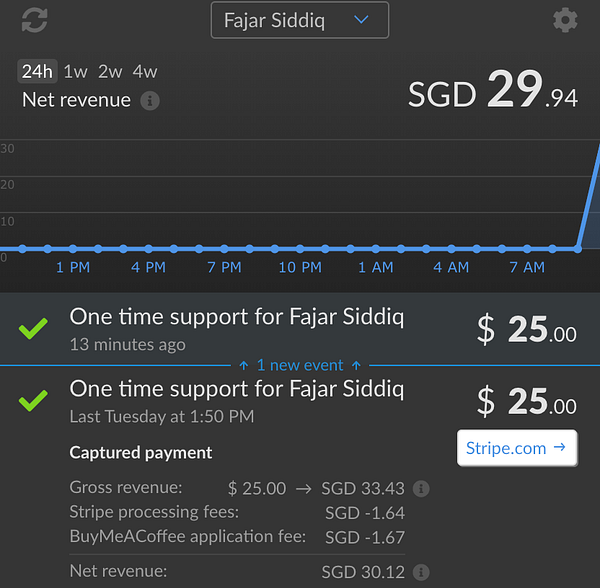Switch to the 4w time range
This screenshot has width=600, height=588.
[145, 72]
